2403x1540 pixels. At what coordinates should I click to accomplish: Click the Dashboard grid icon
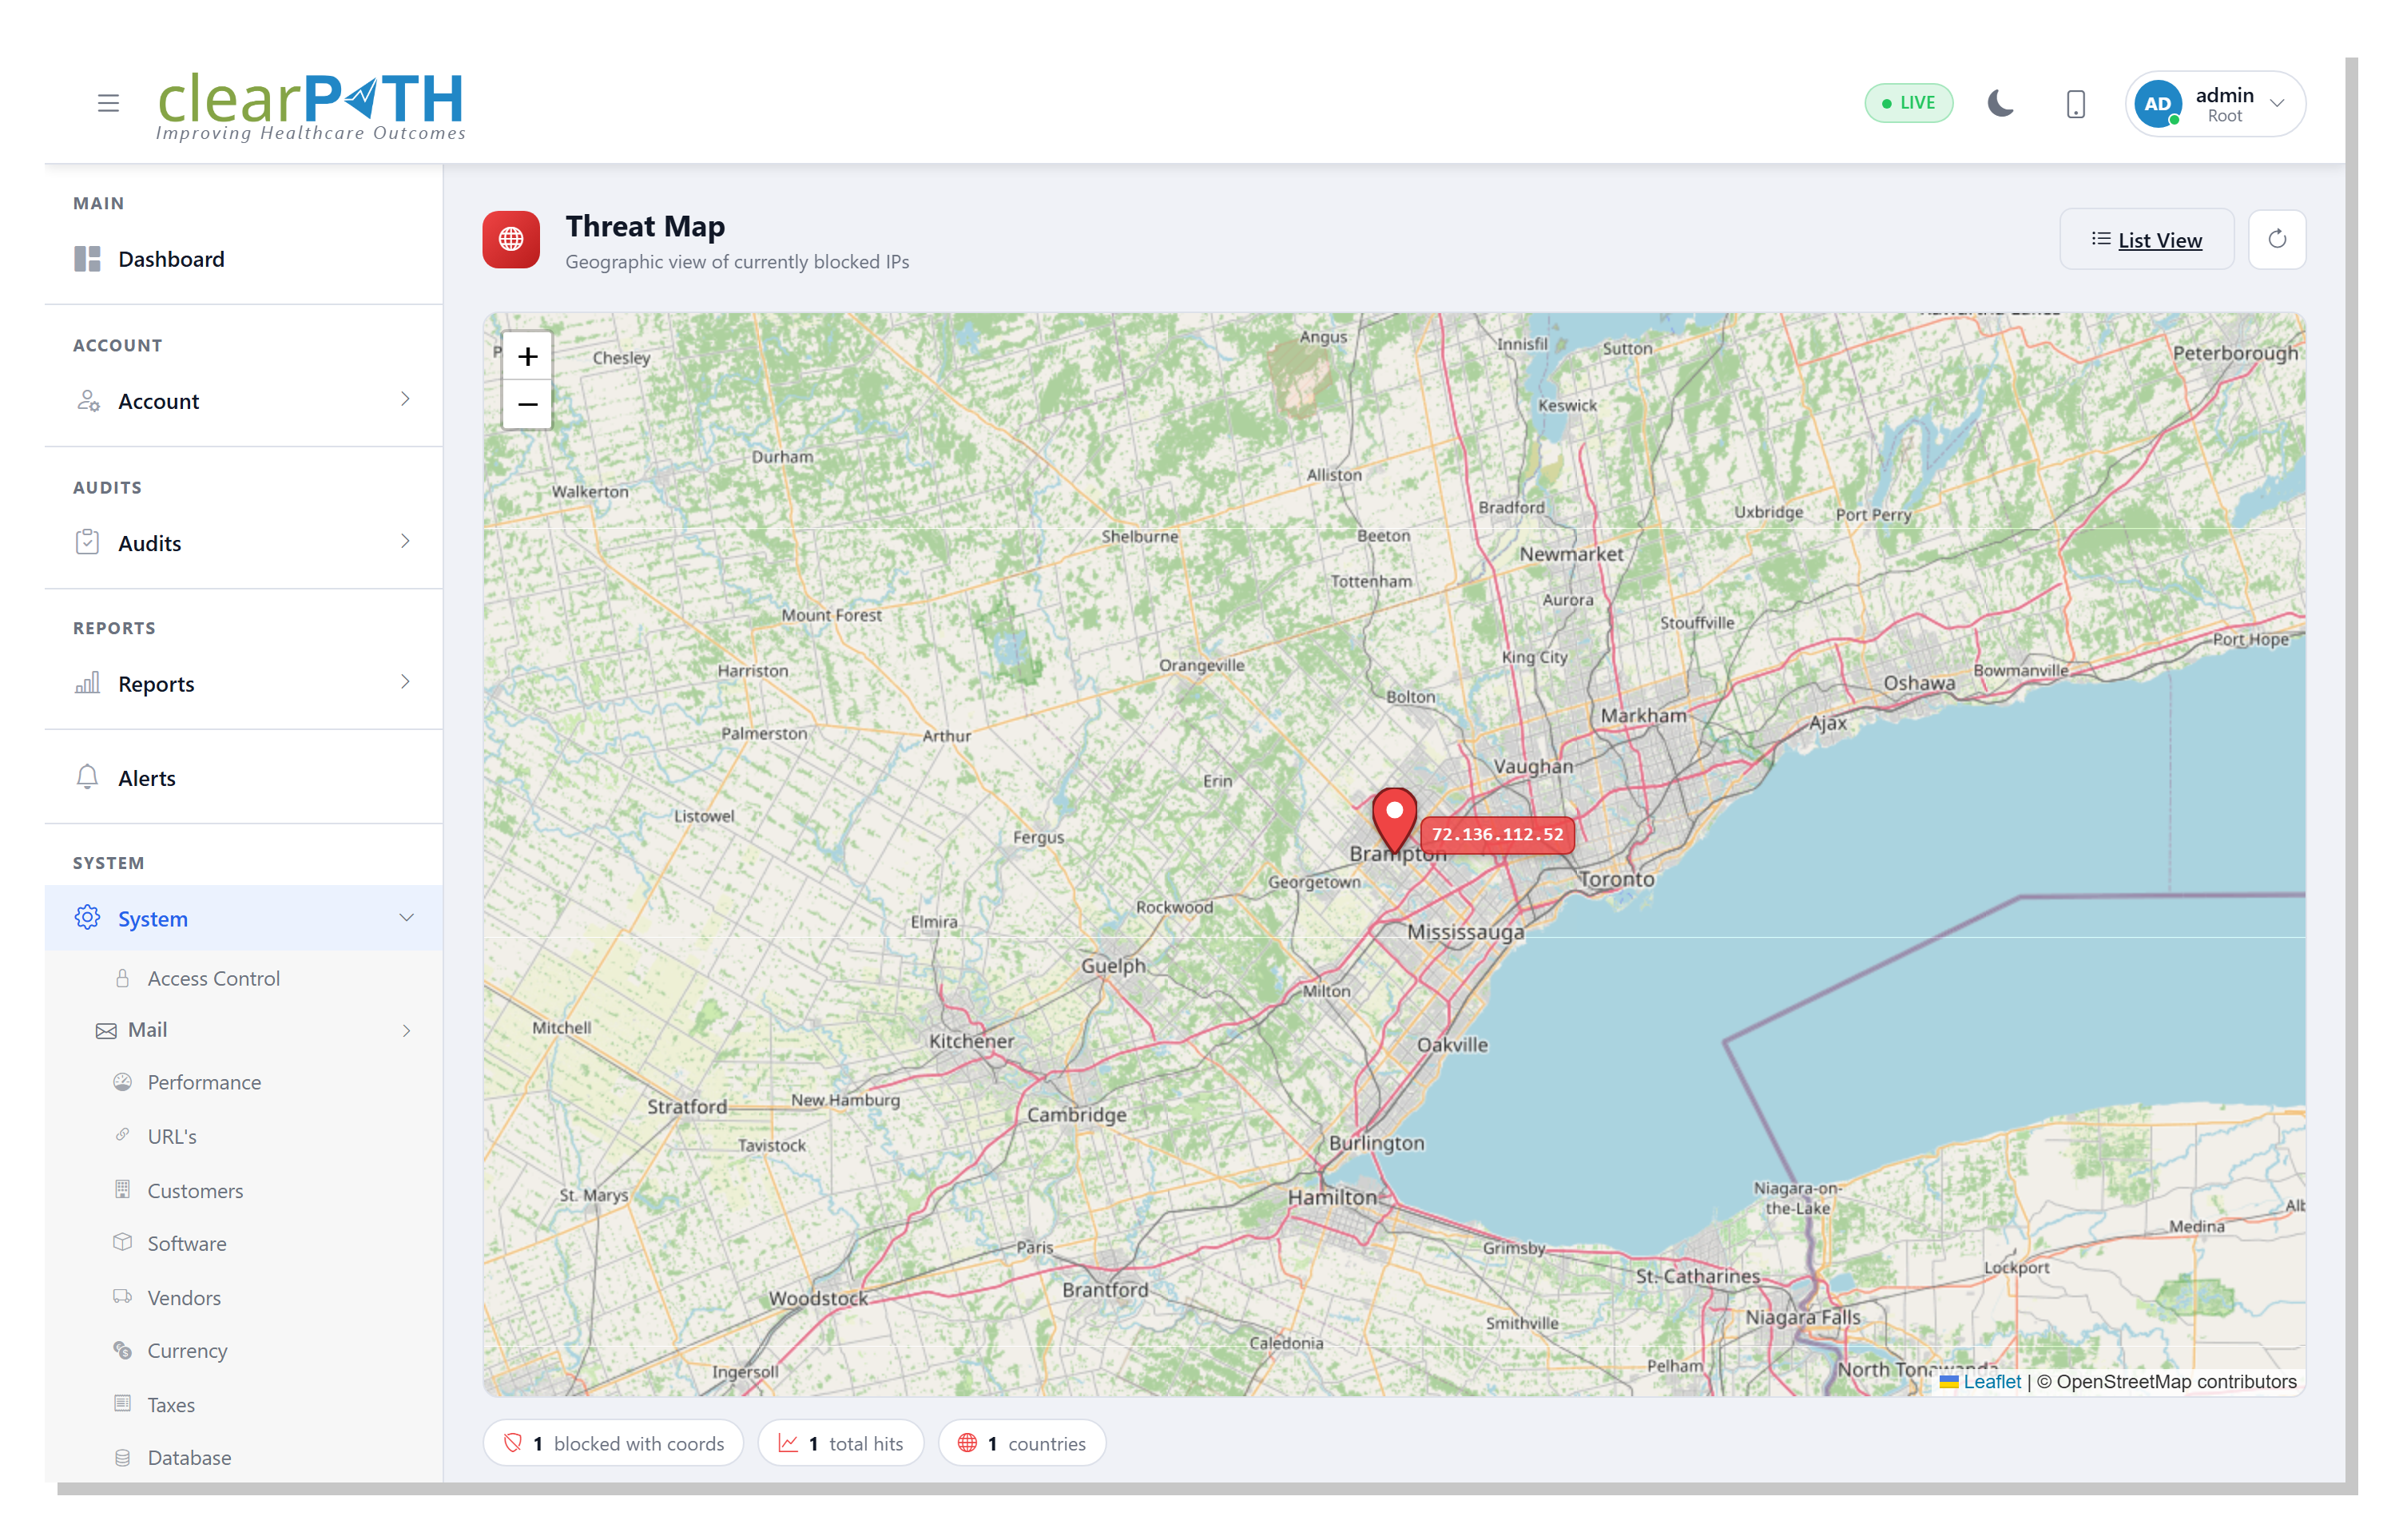tap(87, 259)
